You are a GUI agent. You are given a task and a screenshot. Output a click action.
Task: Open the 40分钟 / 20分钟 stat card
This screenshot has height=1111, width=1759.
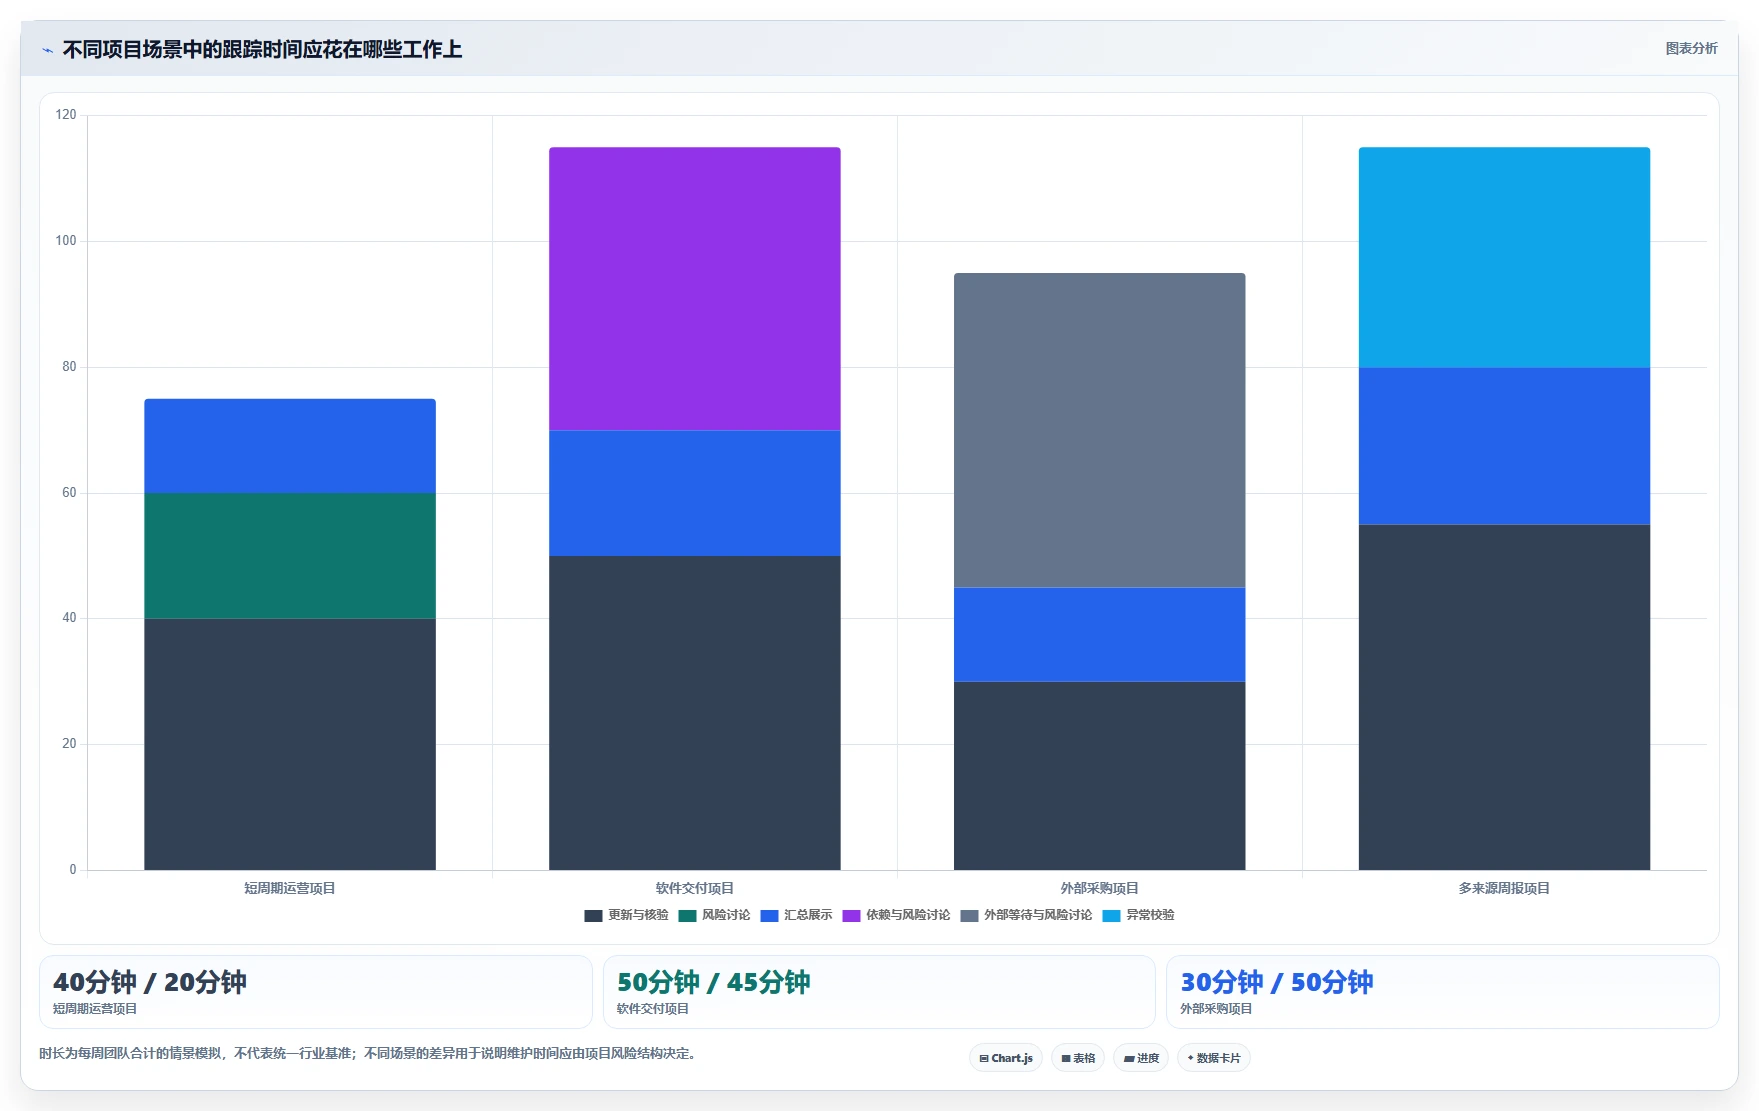(316, 992)
